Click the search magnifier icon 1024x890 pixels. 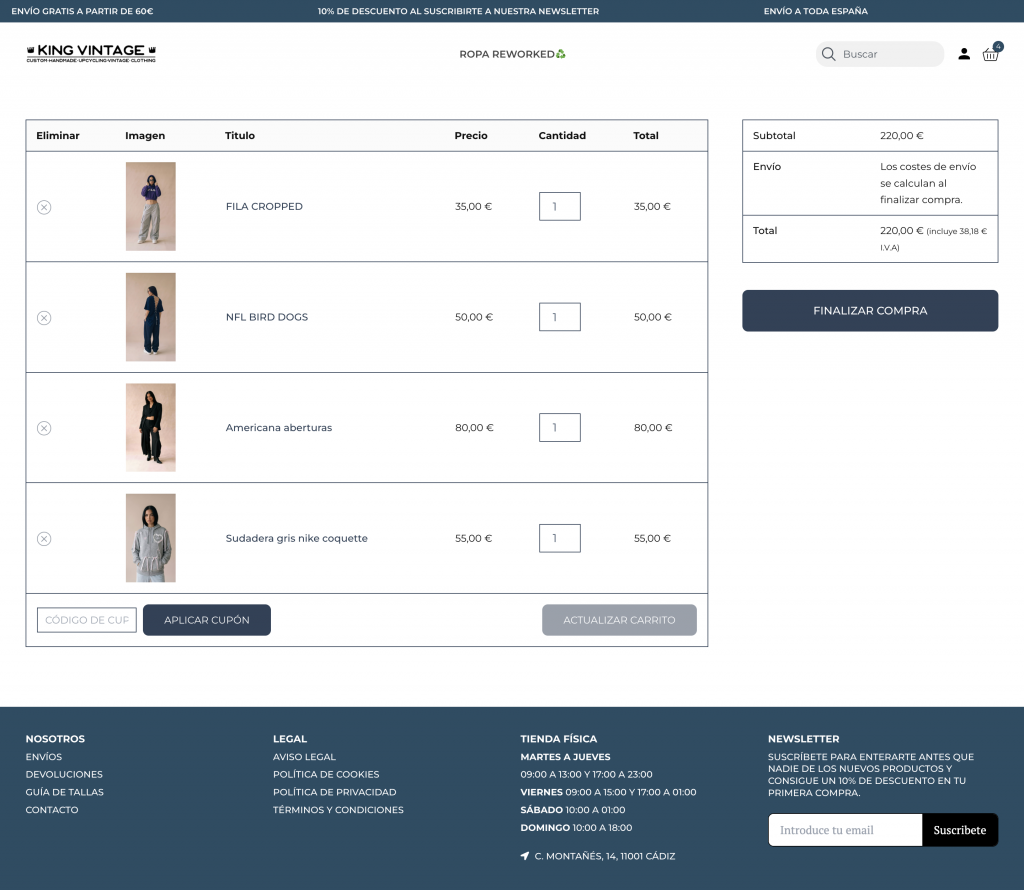[x=829, y=54]
